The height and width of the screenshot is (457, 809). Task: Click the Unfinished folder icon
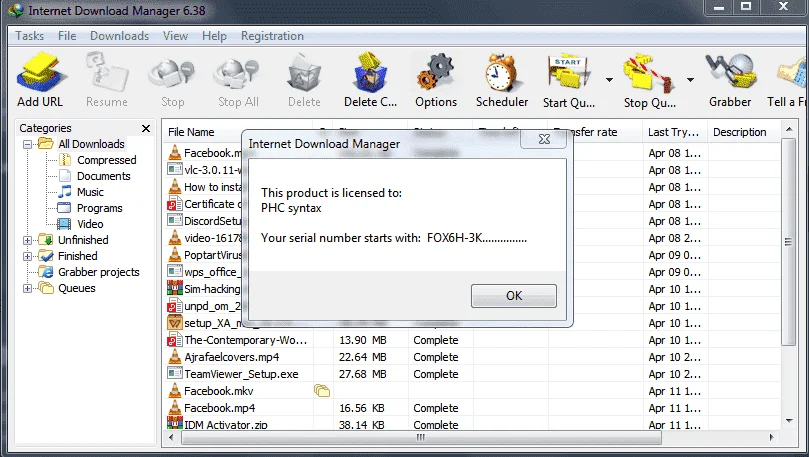[46, 240]
